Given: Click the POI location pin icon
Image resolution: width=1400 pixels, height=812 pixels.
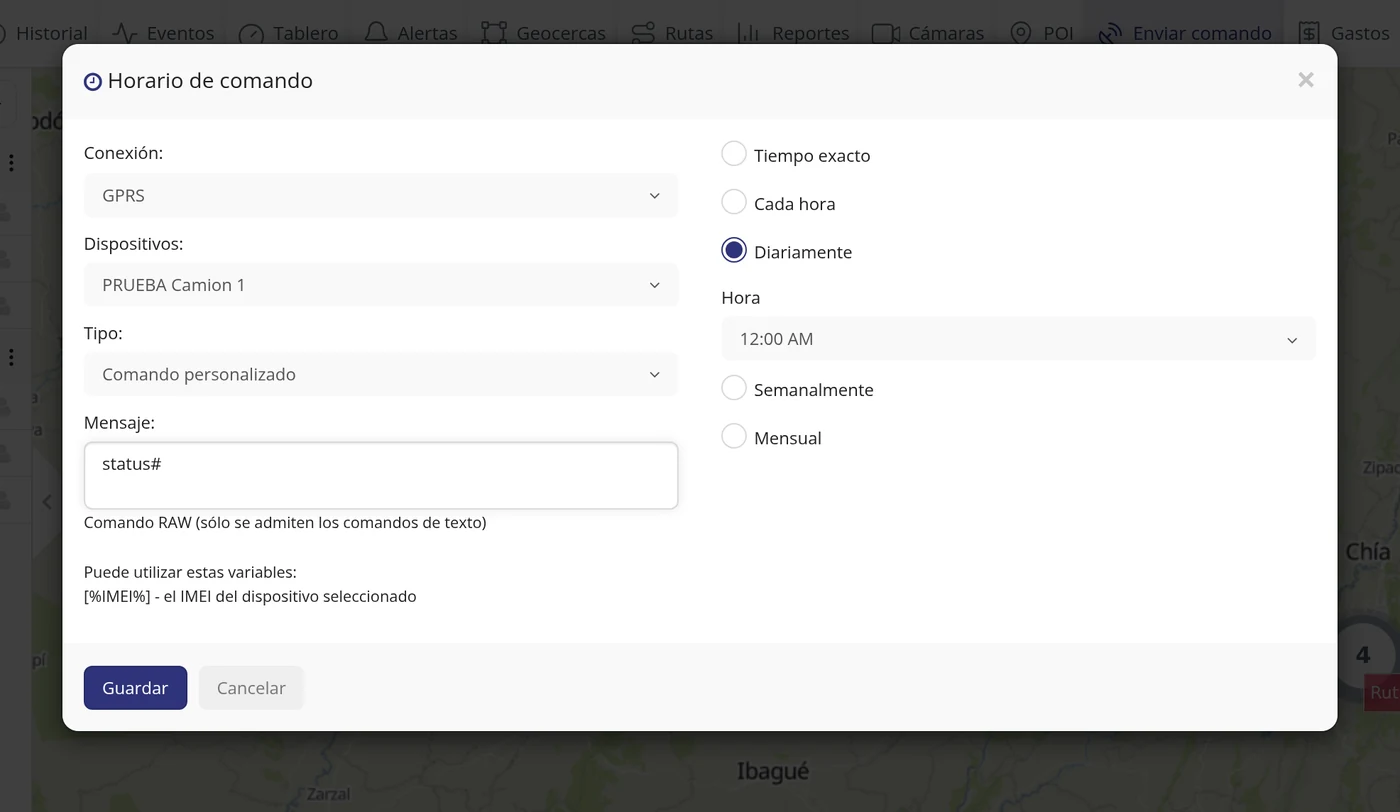Looking at the screenshot, I should click(1020, 33).
